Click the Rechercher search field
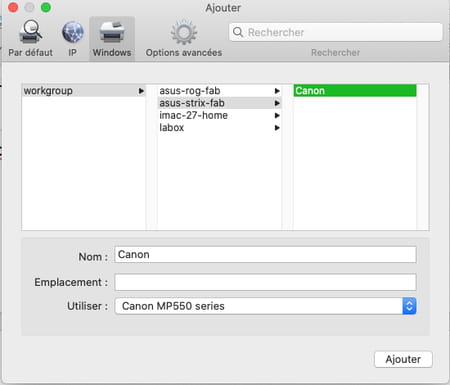The height and width of the screenshot is (385, 450). 336,32
